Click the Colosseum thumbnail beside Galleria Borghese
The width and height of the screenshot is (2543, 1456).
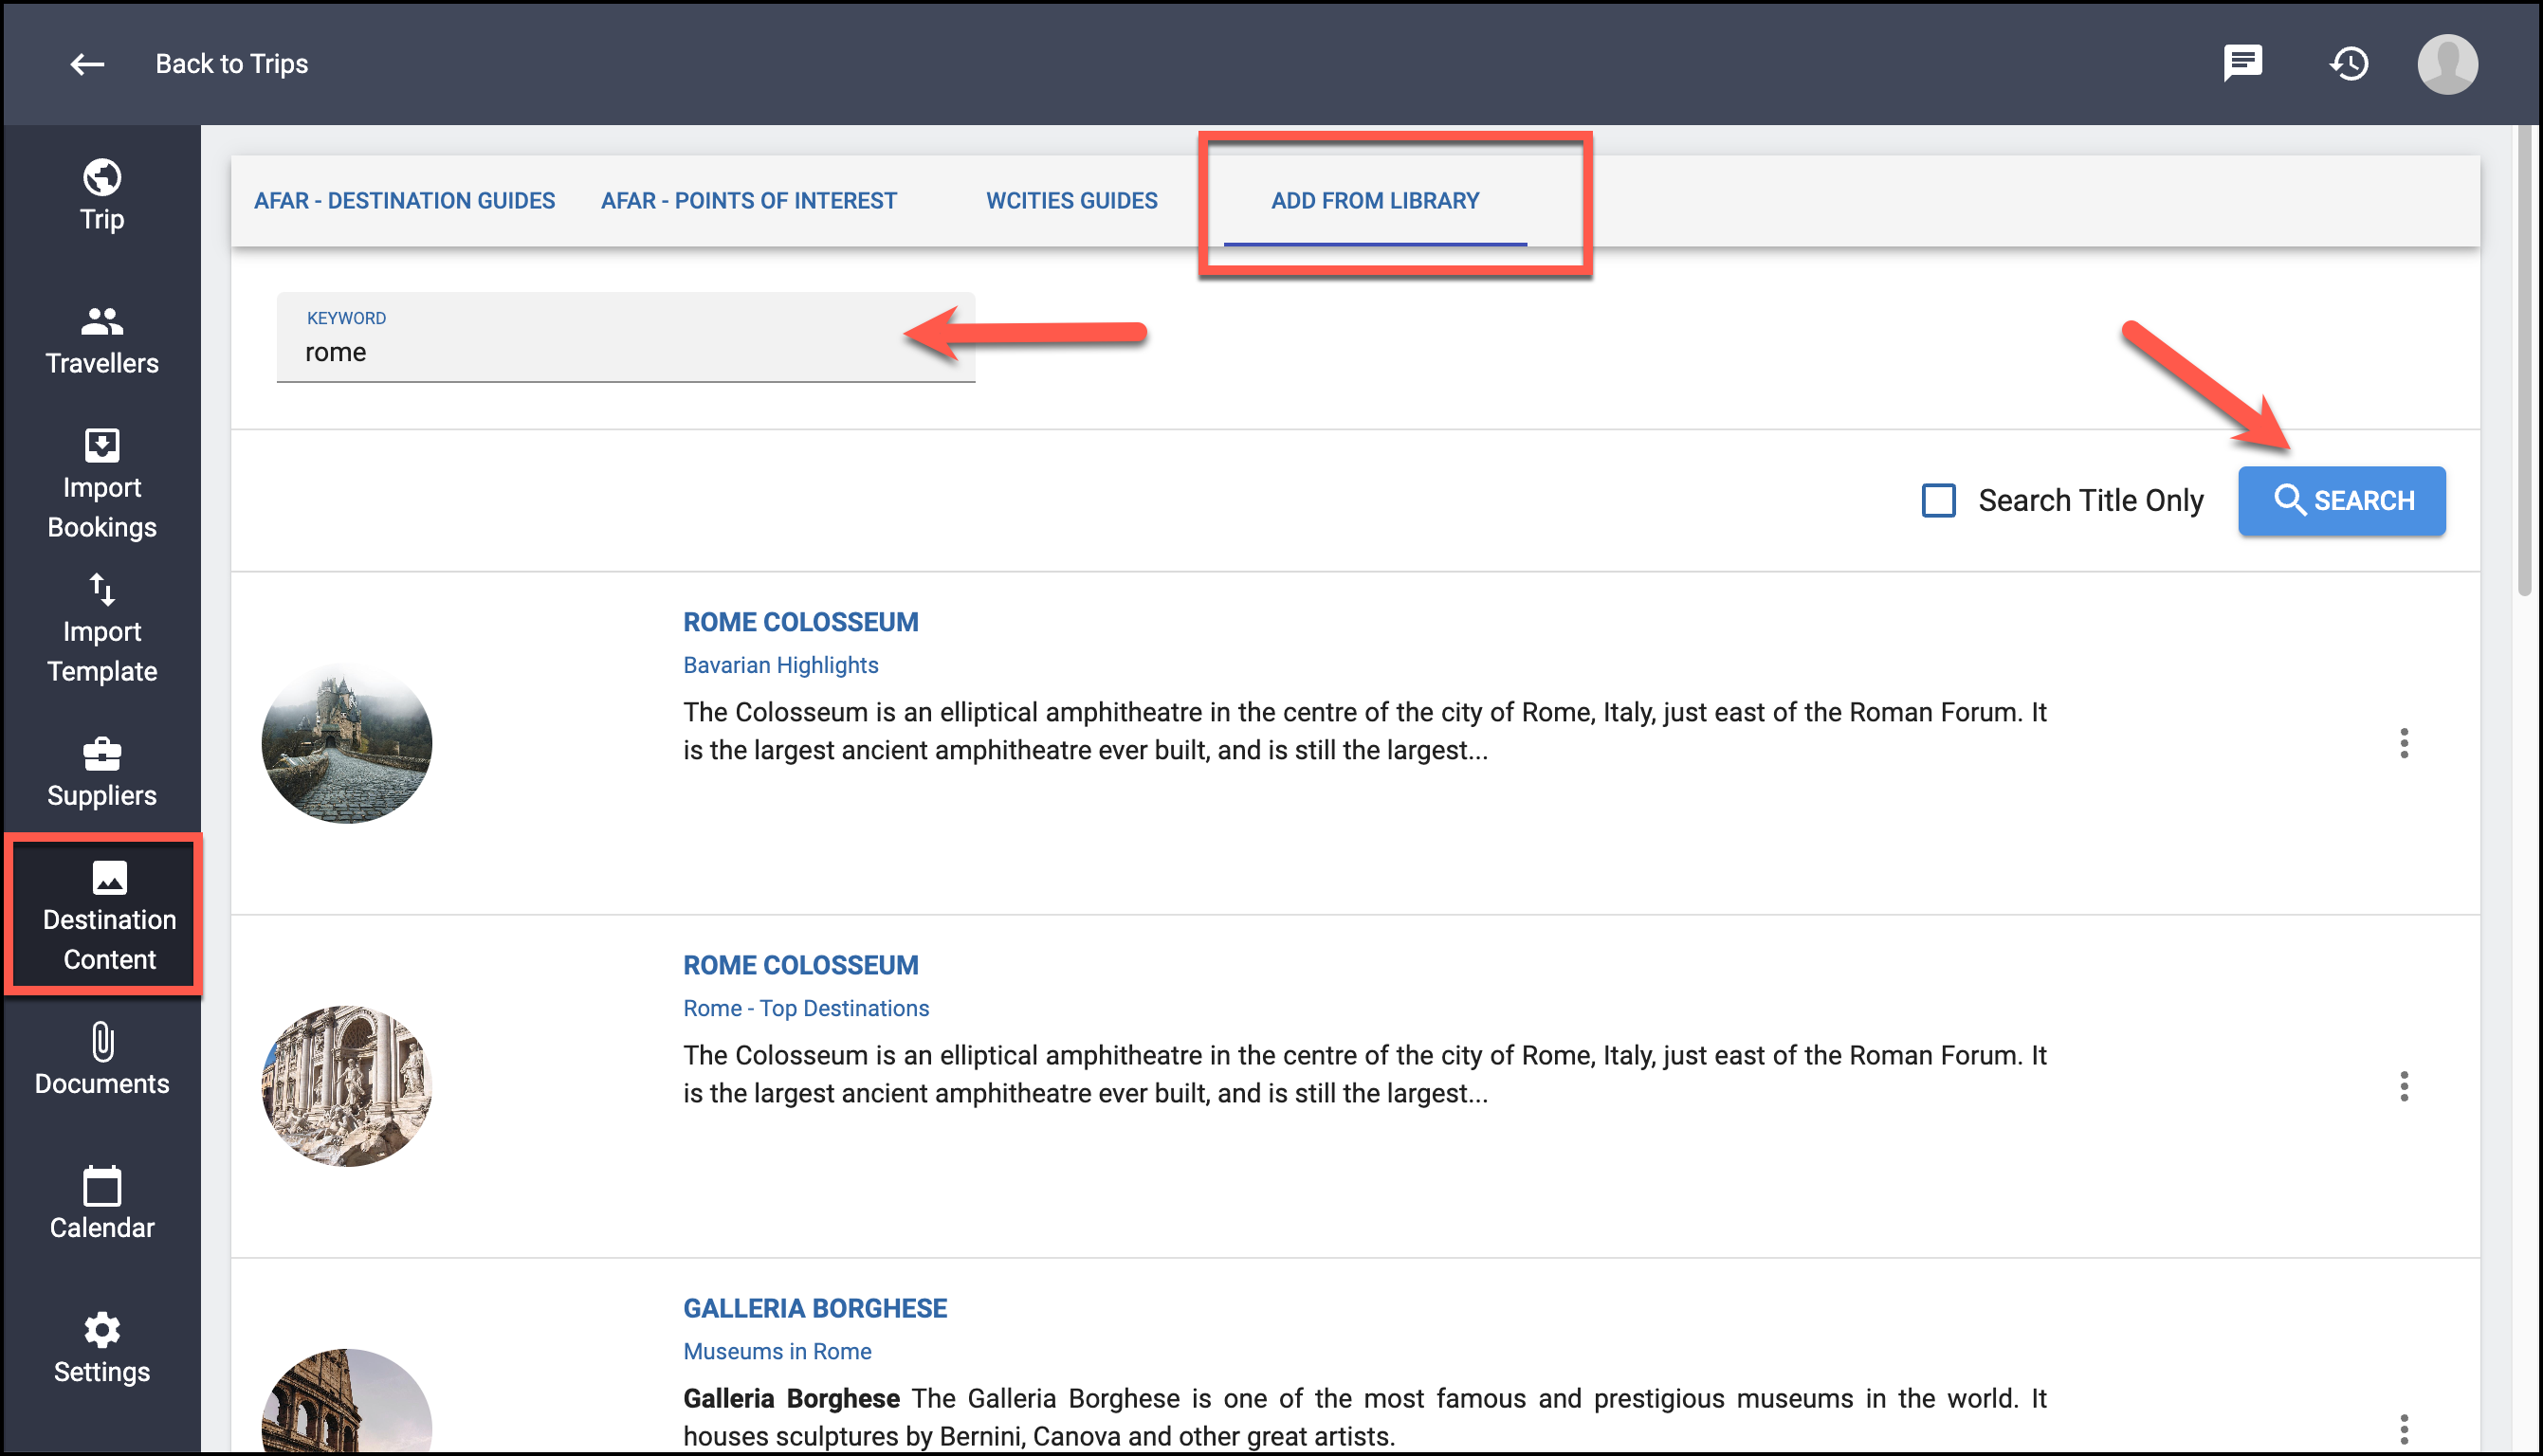click(346, 1400)
